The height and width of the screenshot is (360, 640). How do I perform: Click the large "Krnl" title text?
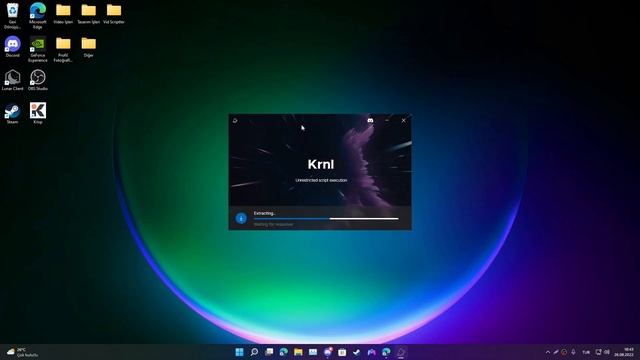321,164
